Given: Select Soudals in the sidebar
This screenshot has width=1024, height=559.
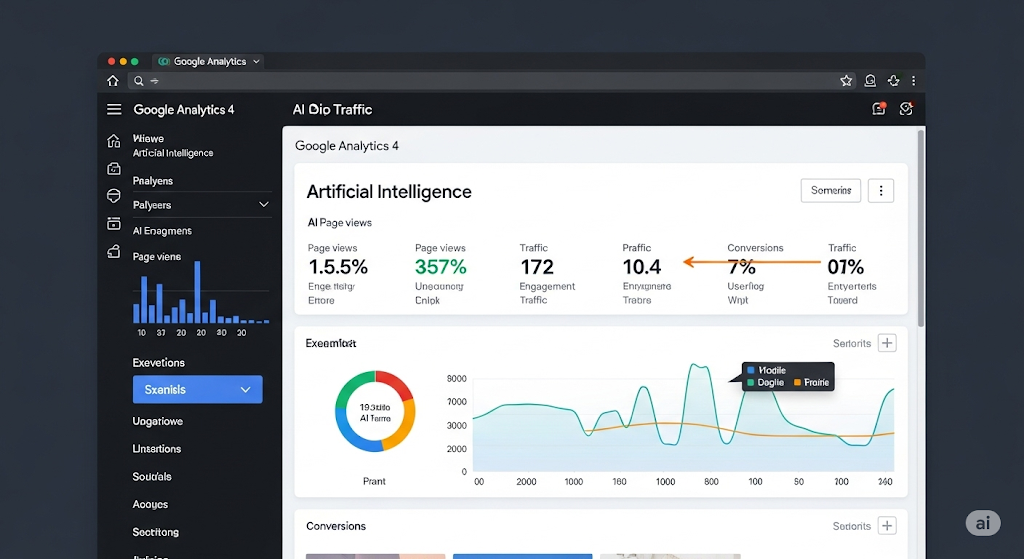Looking at the screenshot, I should [152, 477].
